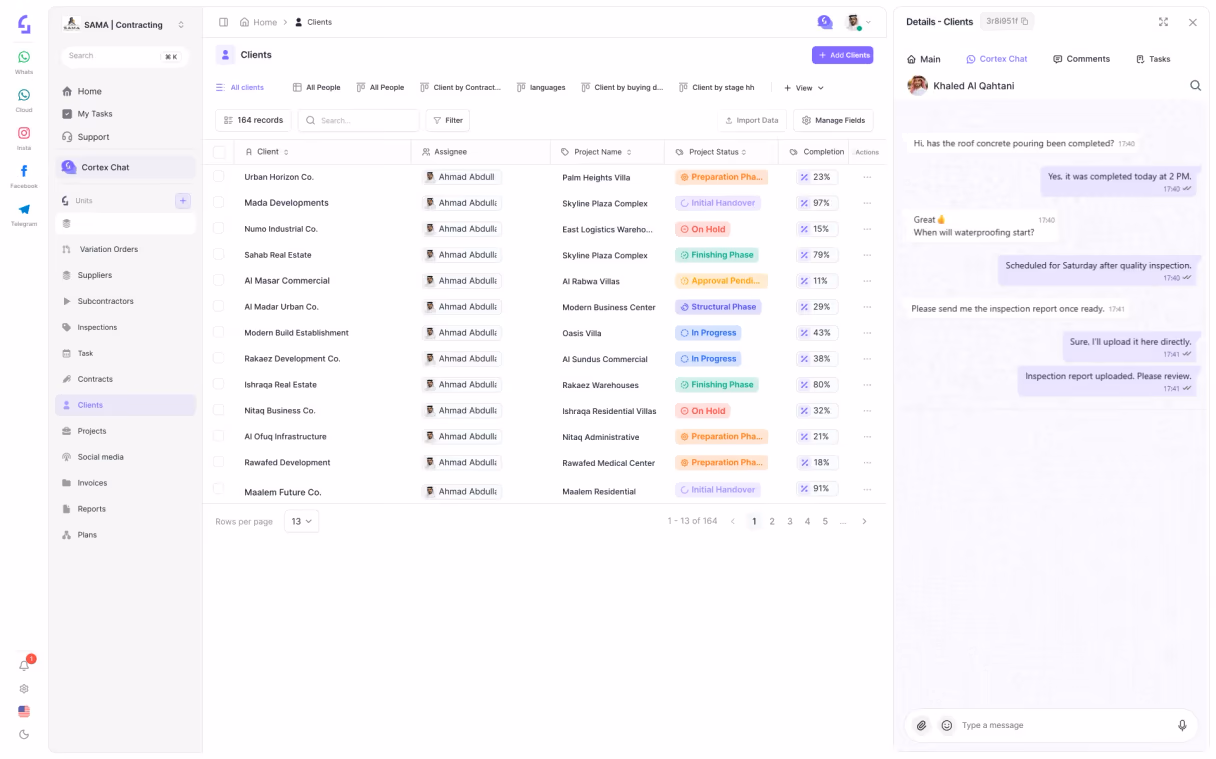1216x759 pixels.
Task: Select the Nitaq Business Co. row checkbox
Action: click(x=219, y=410)
